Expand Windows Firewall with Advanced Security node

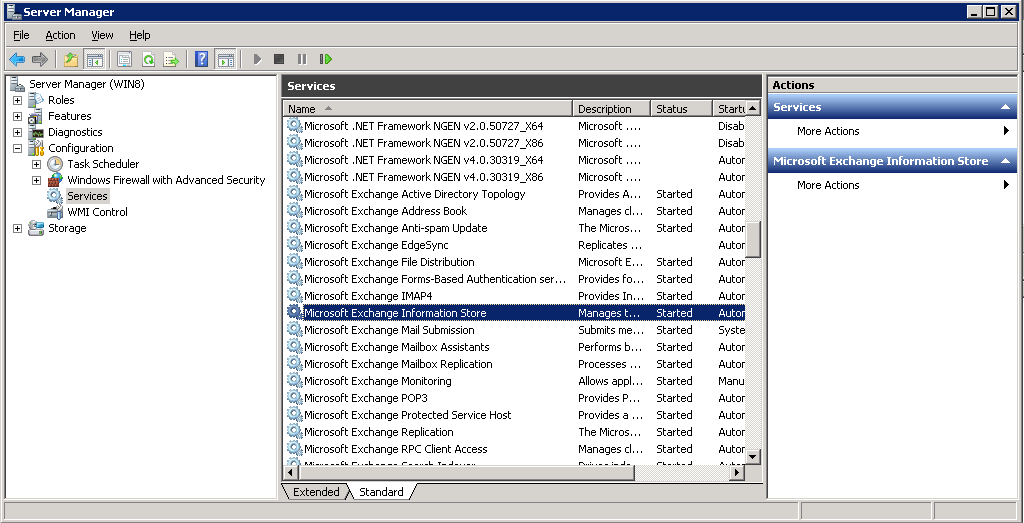pos(36,180)
